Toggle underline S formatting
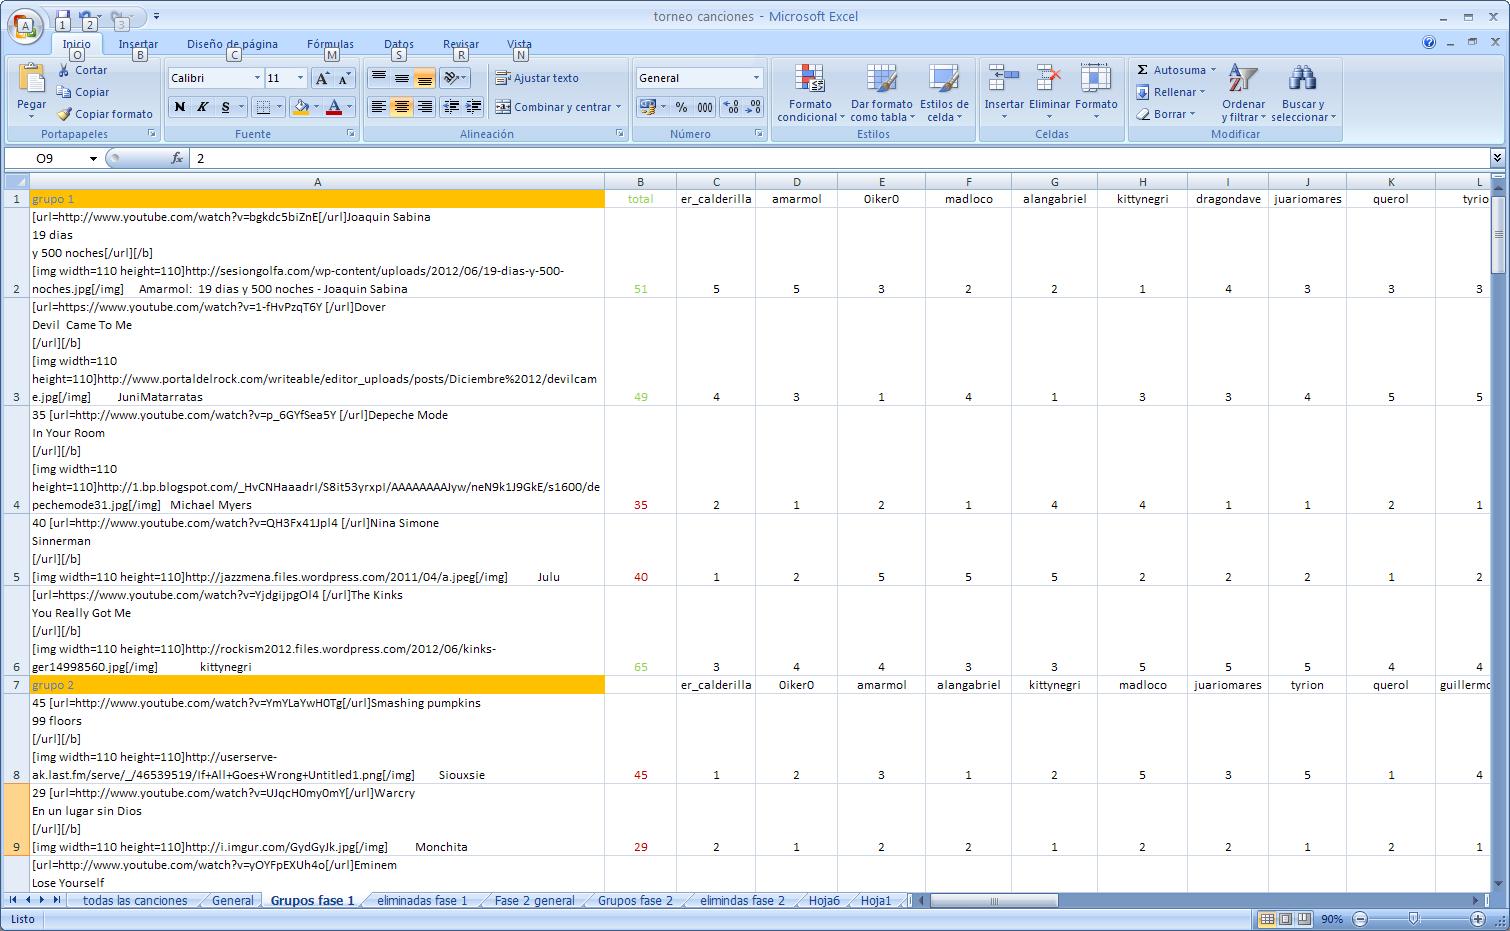The image size is (1510, 931). click(226, 107)
